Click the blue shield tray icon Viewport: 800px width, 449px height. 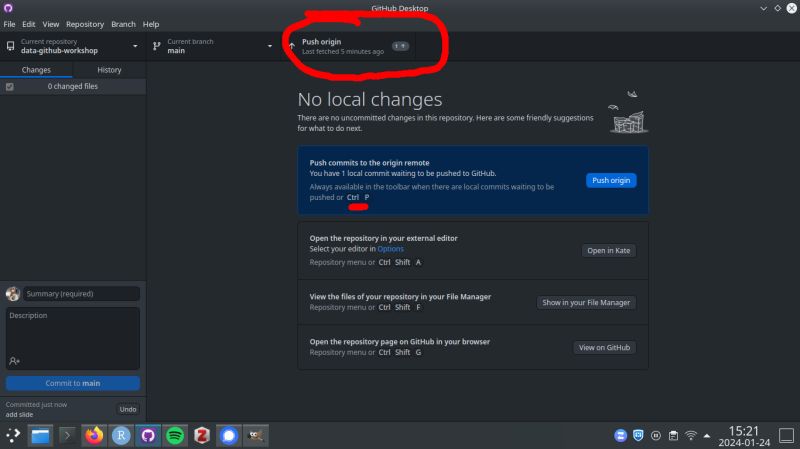[638, 435]
